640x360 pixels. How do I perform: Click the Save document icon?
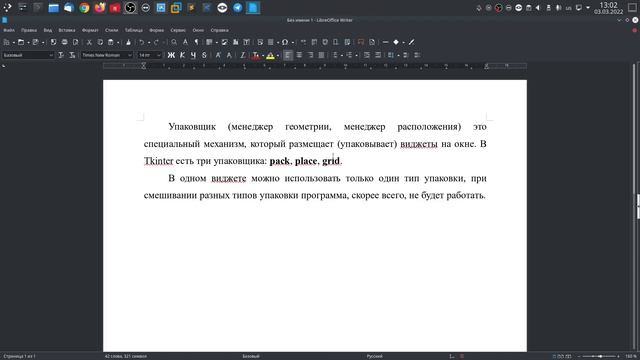coord(36,42)
